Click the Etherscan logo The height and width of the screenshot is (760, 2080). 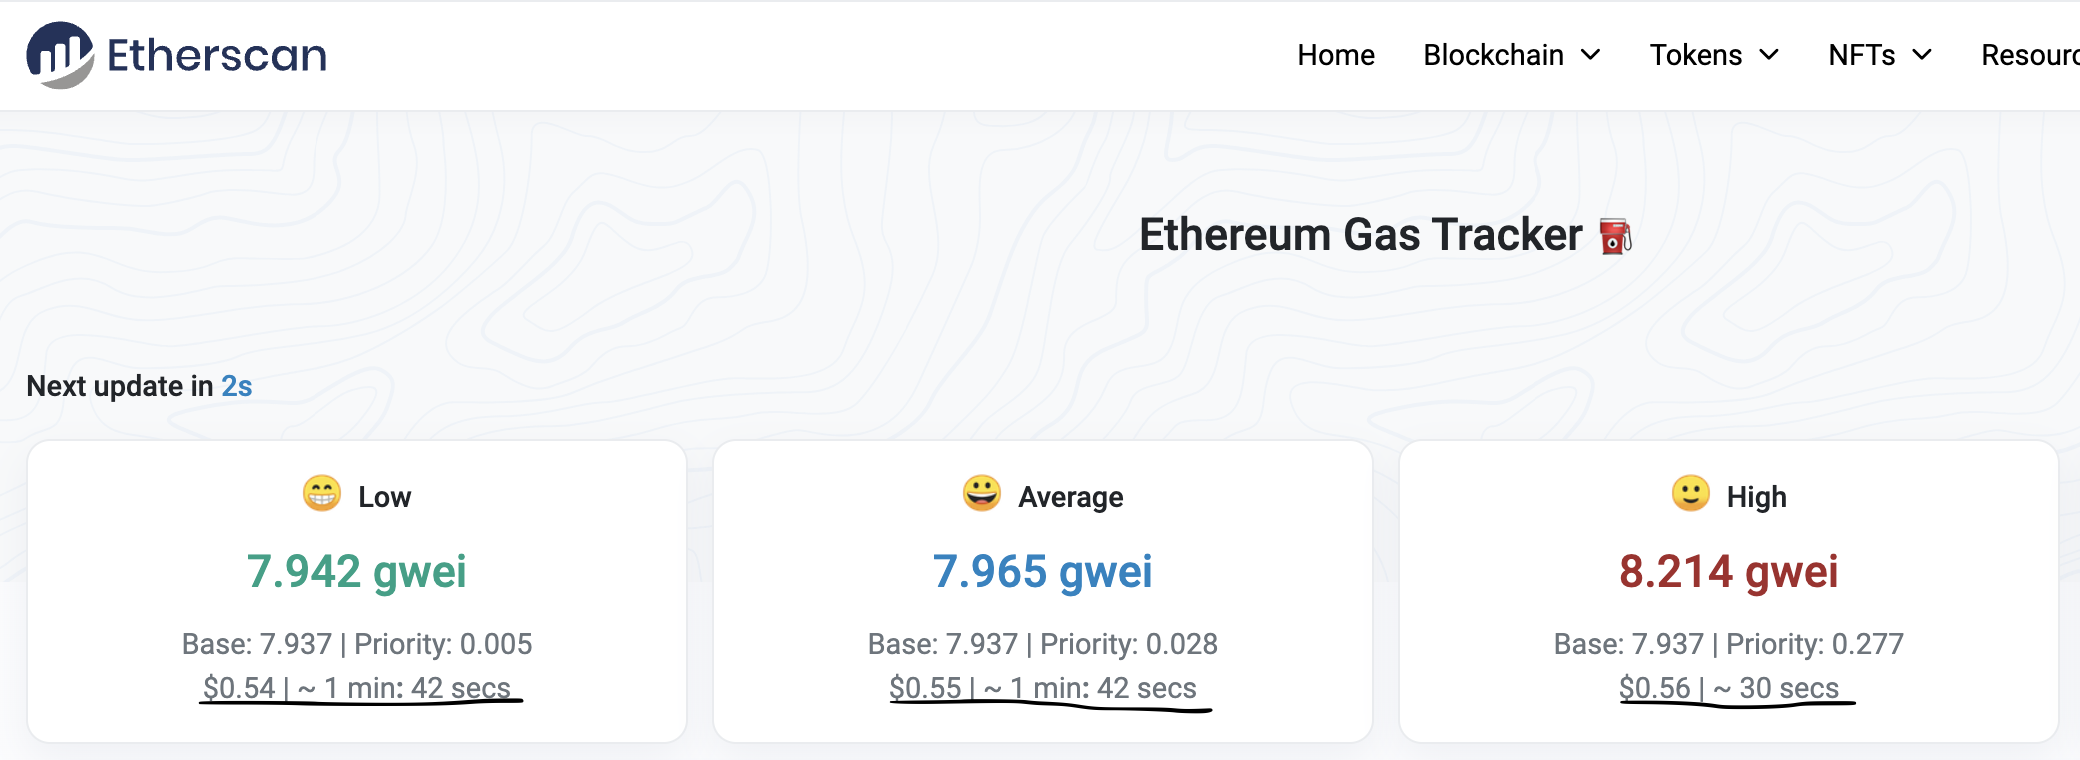(x=176, y=54)
